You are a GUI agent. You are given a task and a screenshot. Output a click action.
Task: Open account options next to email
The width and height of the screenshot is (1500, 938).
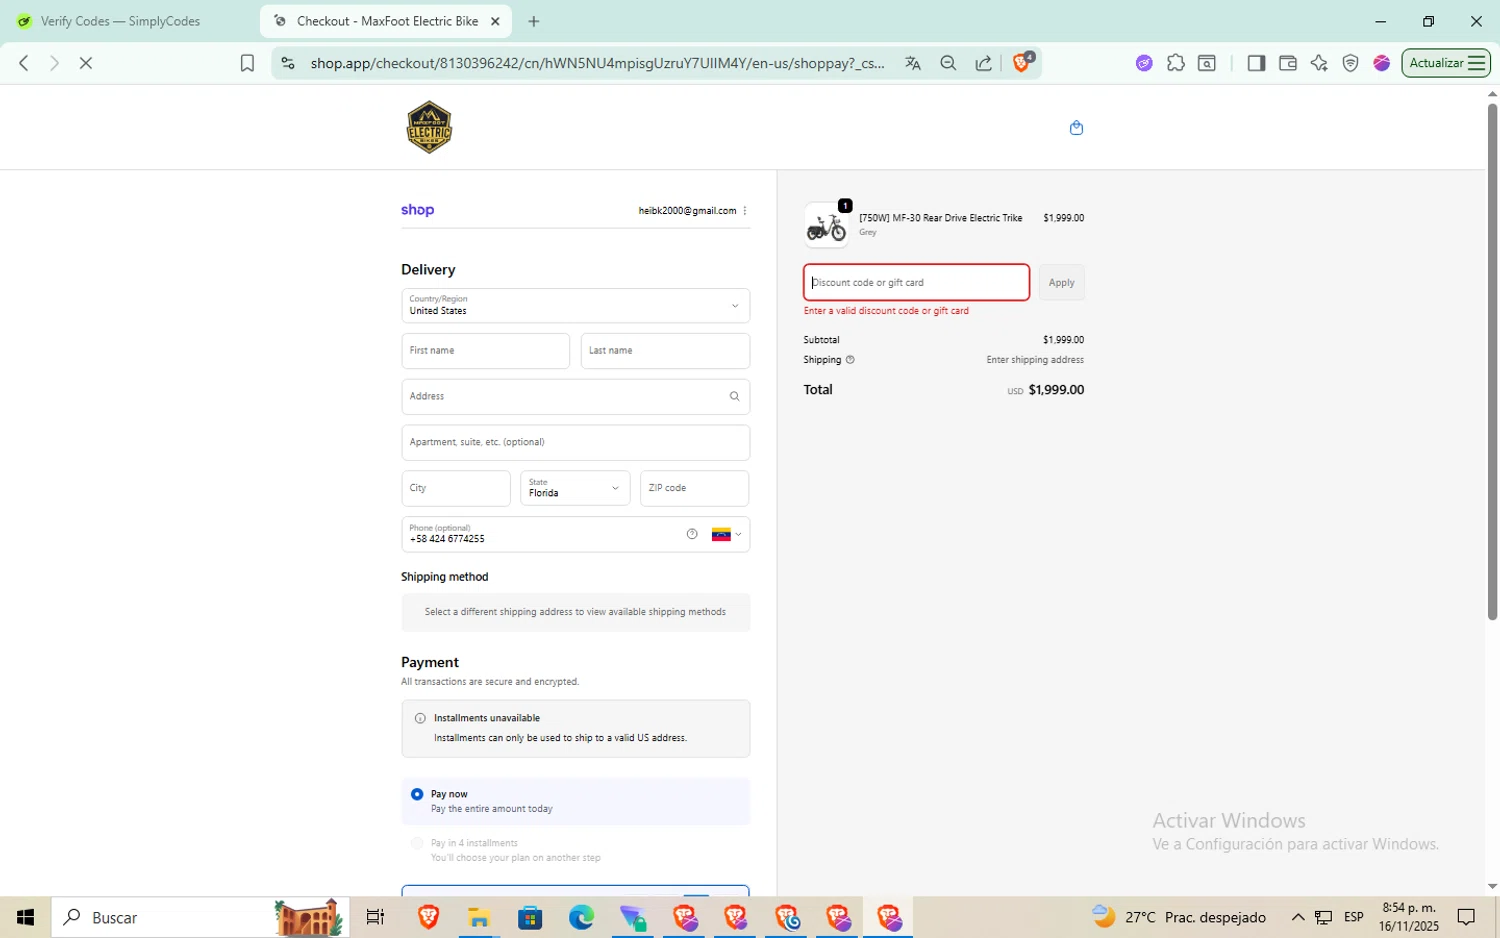[x=745, y=210]
